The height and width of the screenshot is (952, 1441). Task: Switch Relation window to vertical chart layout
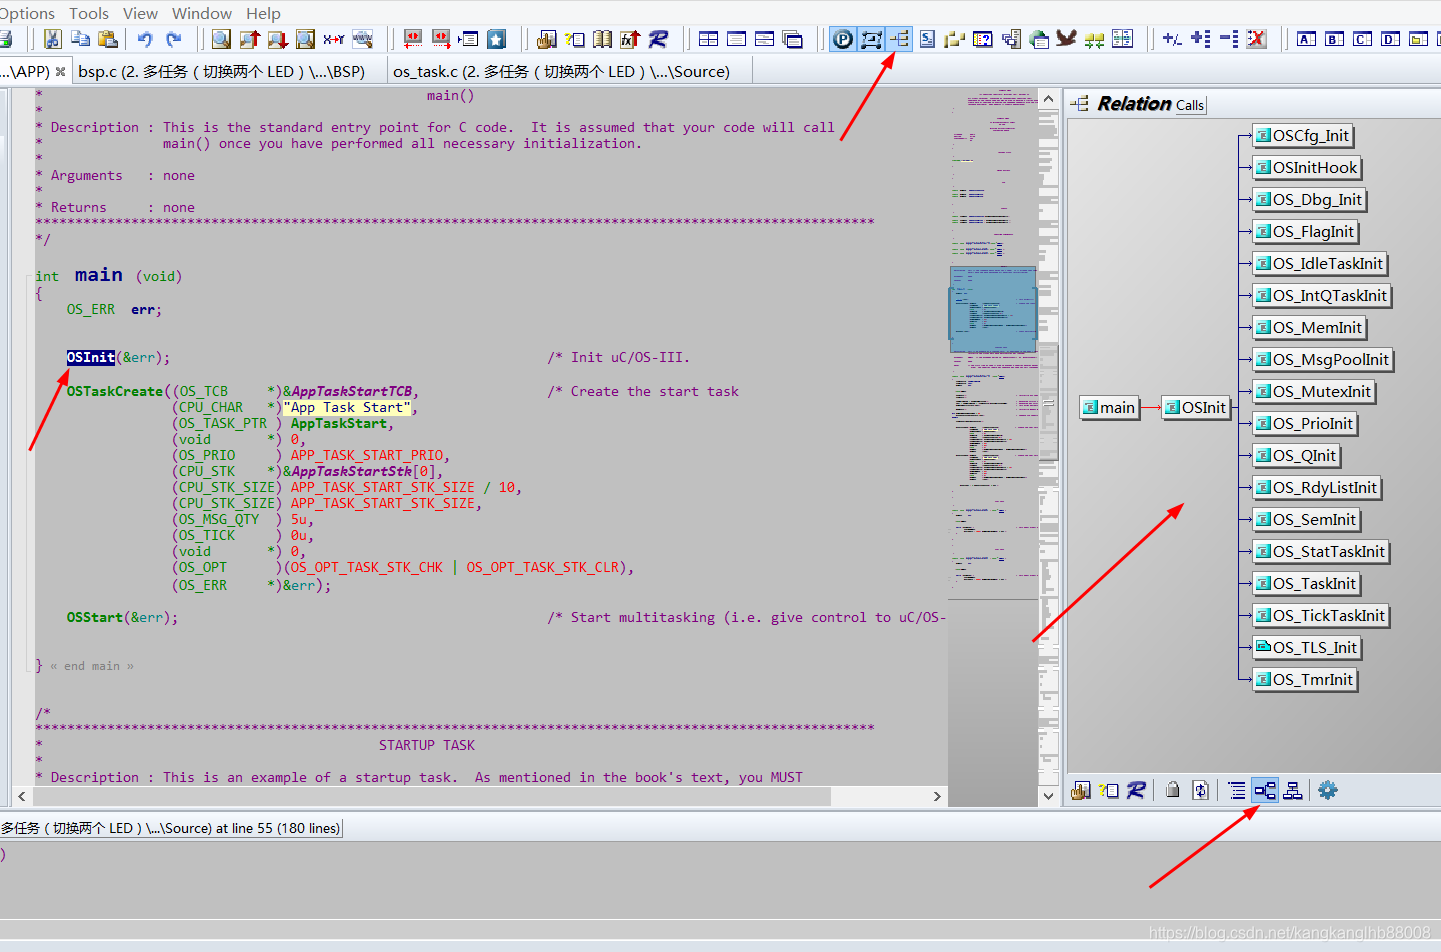(1292, 790)
